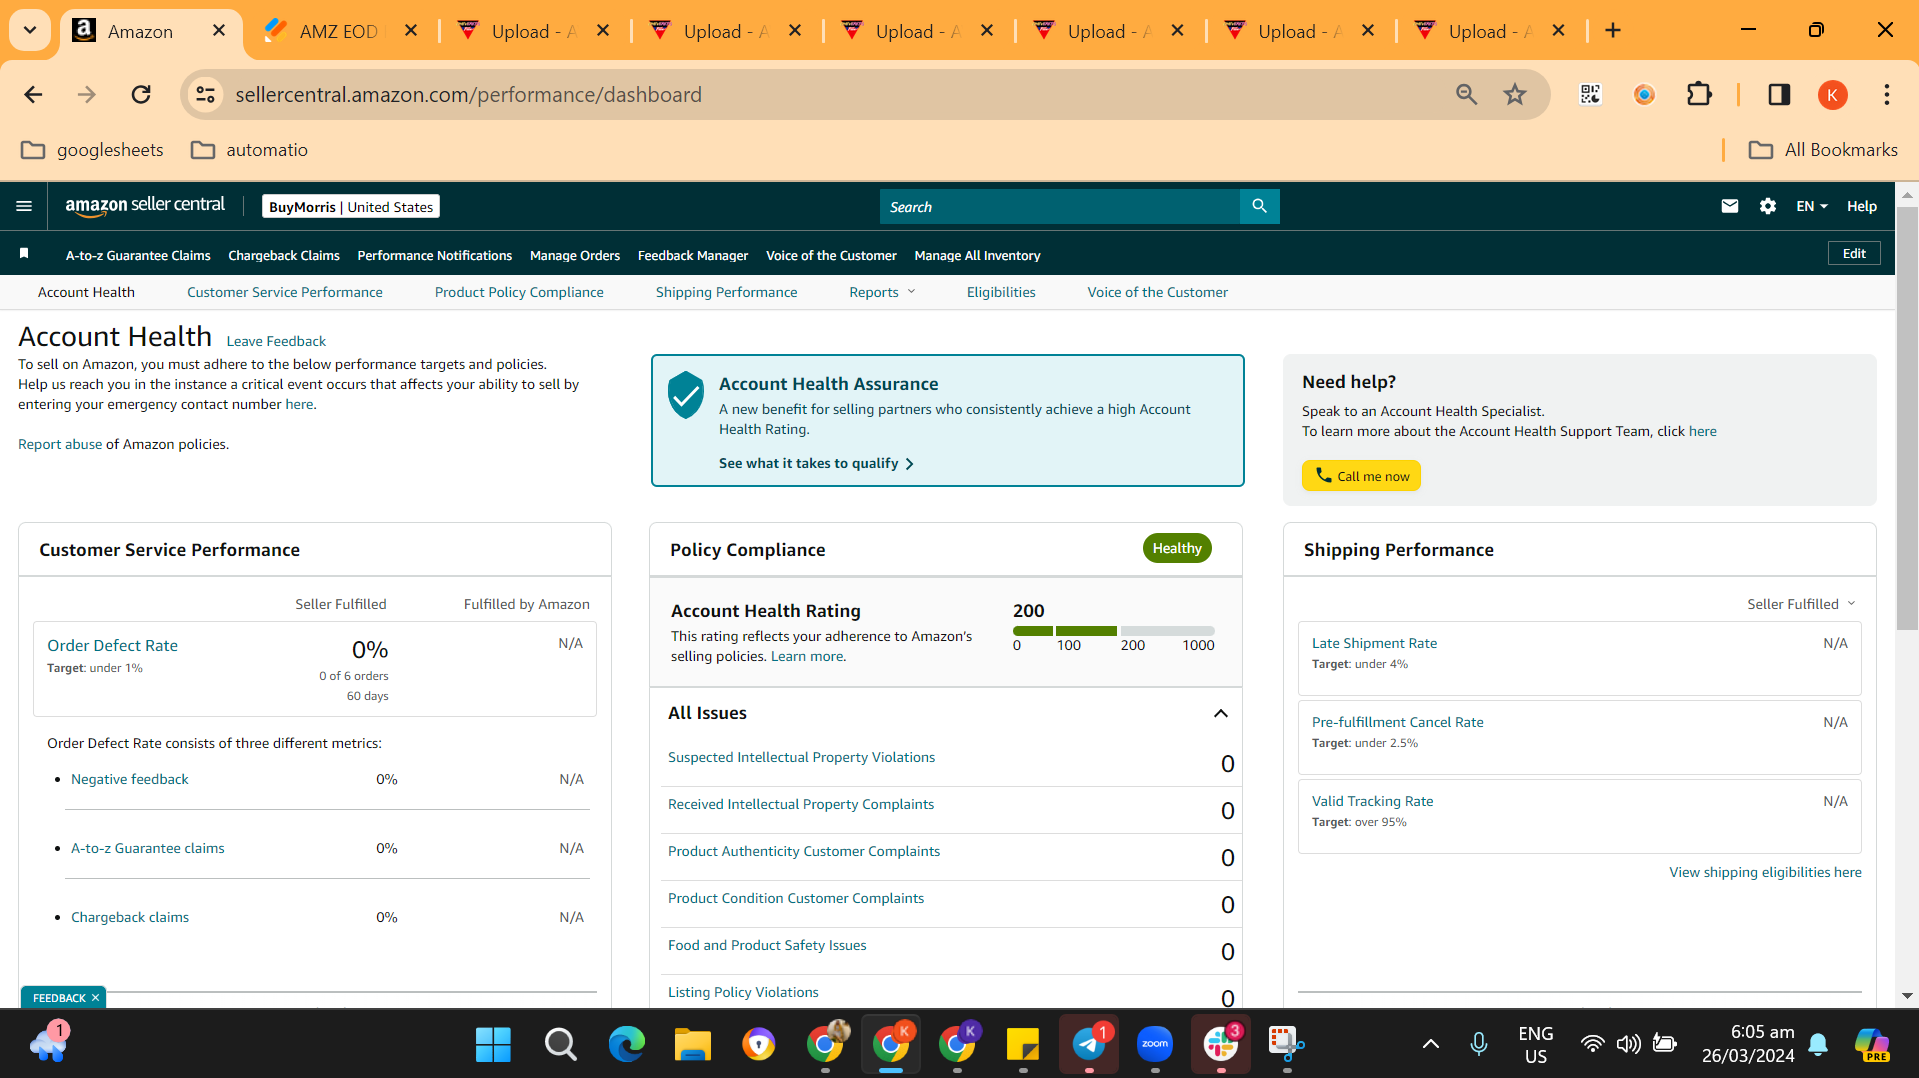This screenshot has height=1078, width=1919.
Task: Open the Seller Fulfilled shipping dropdown
Action: pos(1801,604)
